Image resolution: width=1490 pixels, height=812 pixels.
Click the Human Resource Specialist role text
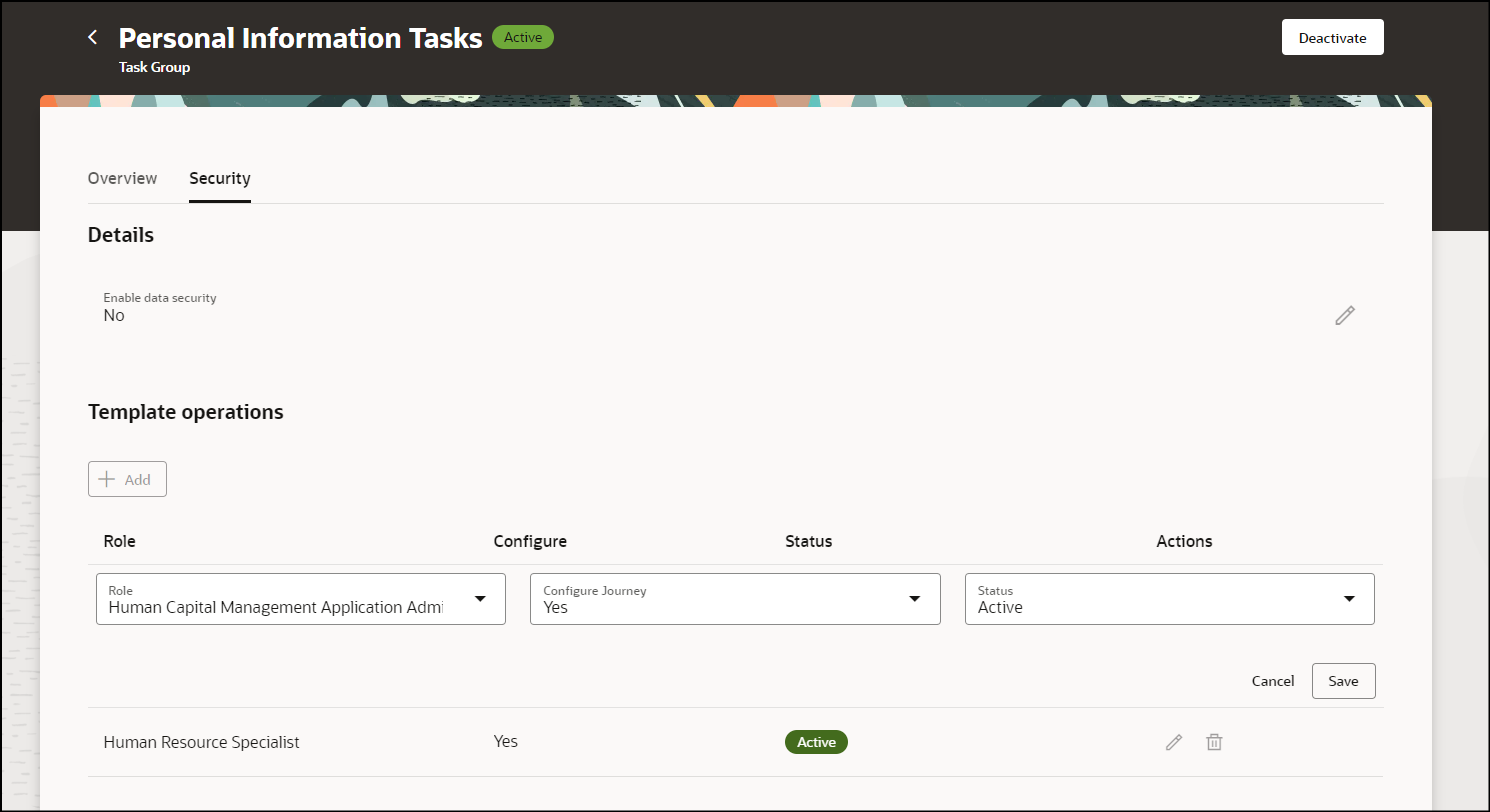pos(202,742)
